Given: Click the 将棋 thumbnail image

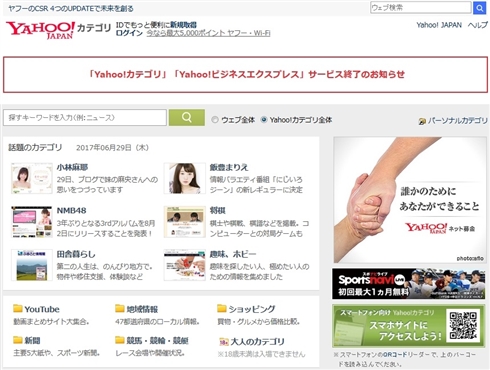Looking at the screenshot, I should pos(185,222).
